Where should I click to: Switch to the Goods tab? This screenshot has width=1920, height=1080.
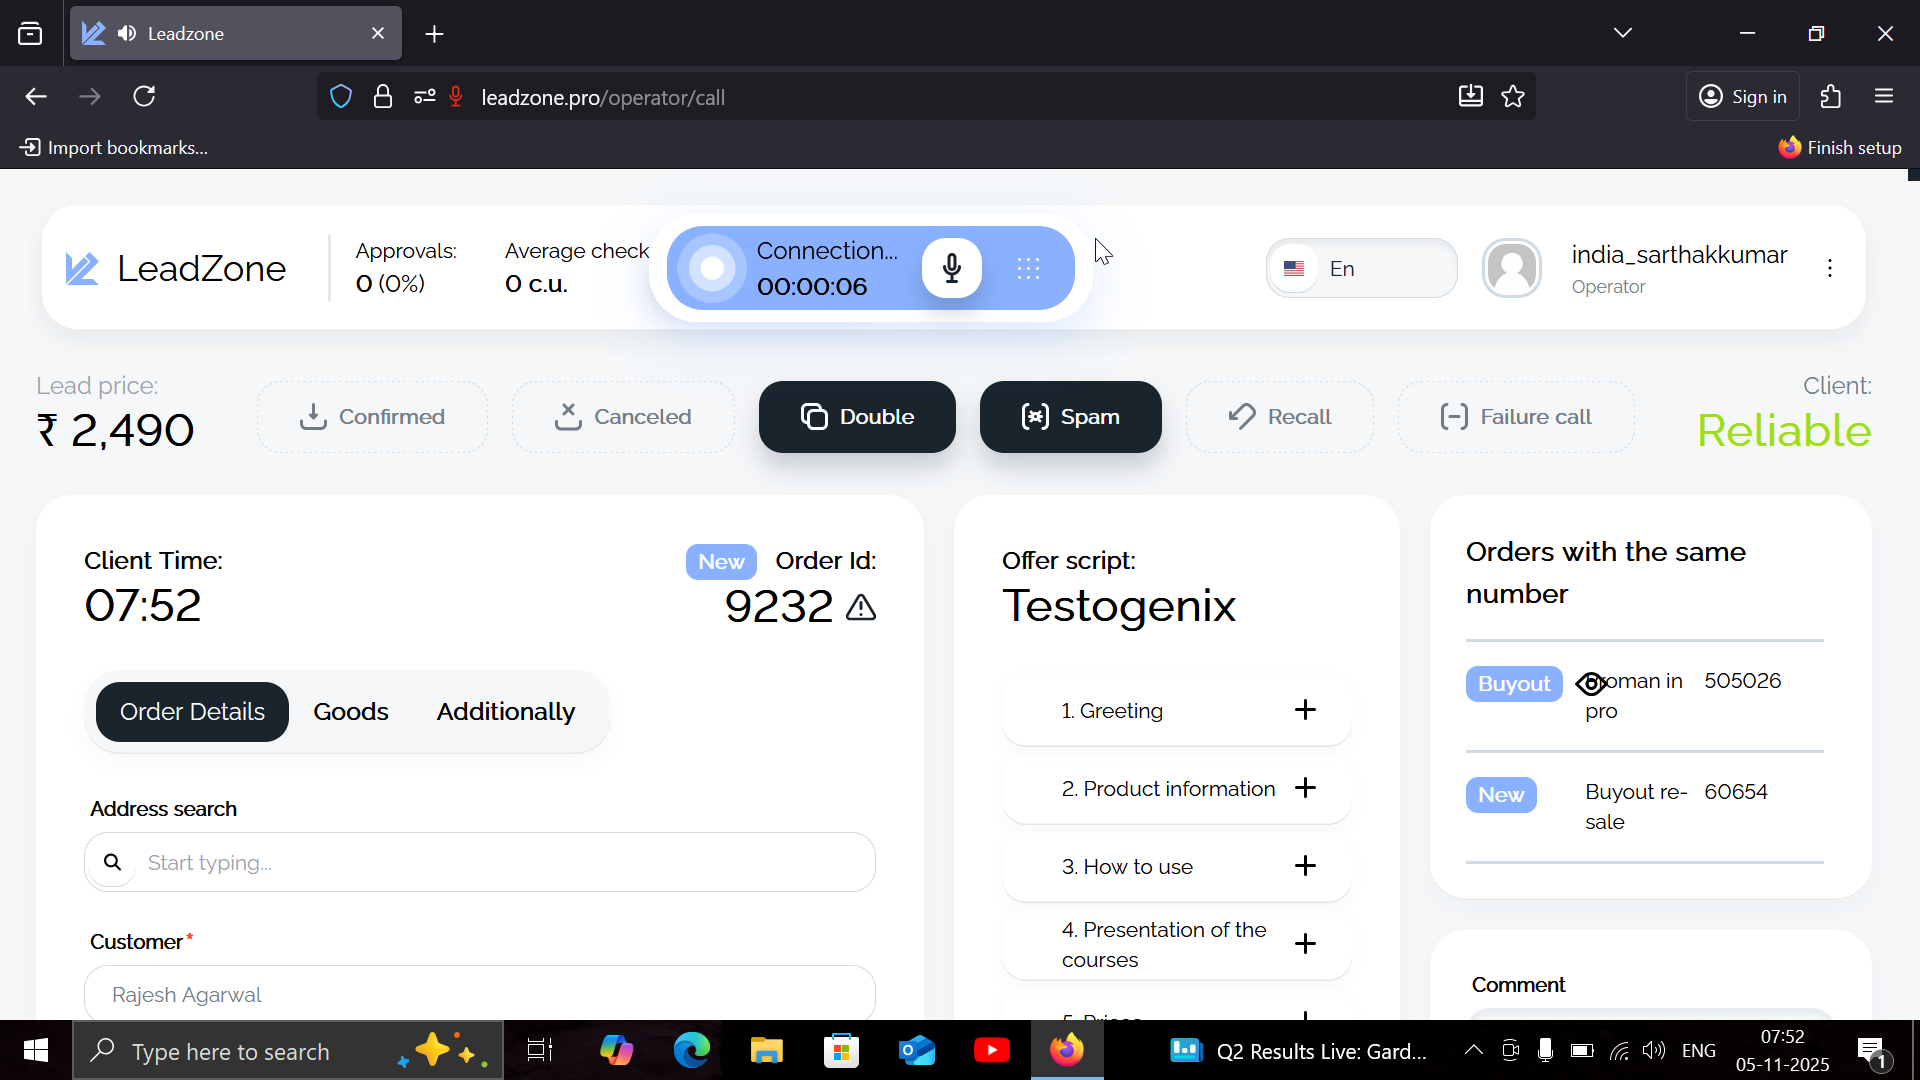tap(350, 712)
